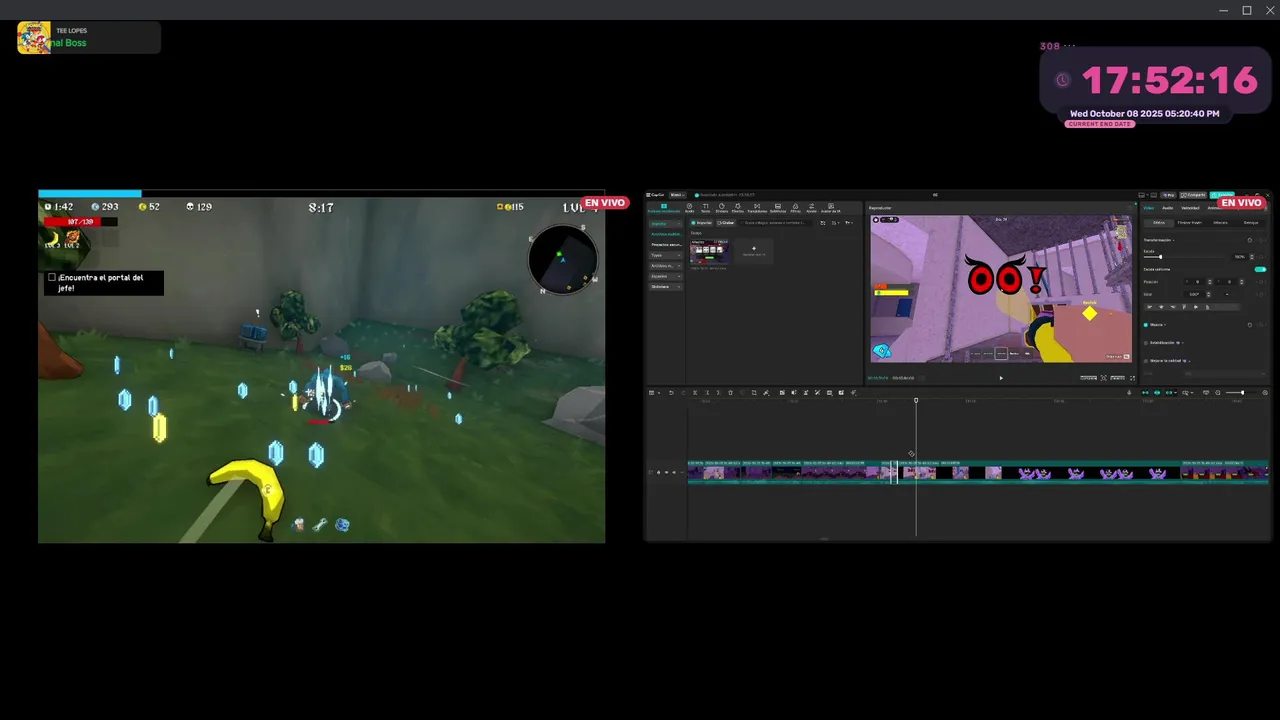Collapse the Transformación section
This screenshot has width=1280, height=720.
pos(1174,240)
